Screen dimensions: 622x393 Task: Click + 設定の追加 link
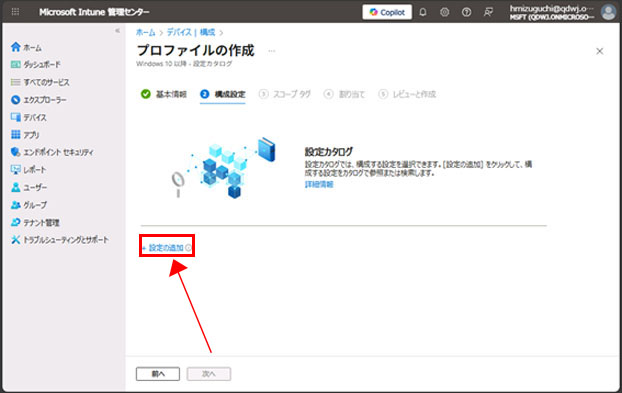pos(163,248)
